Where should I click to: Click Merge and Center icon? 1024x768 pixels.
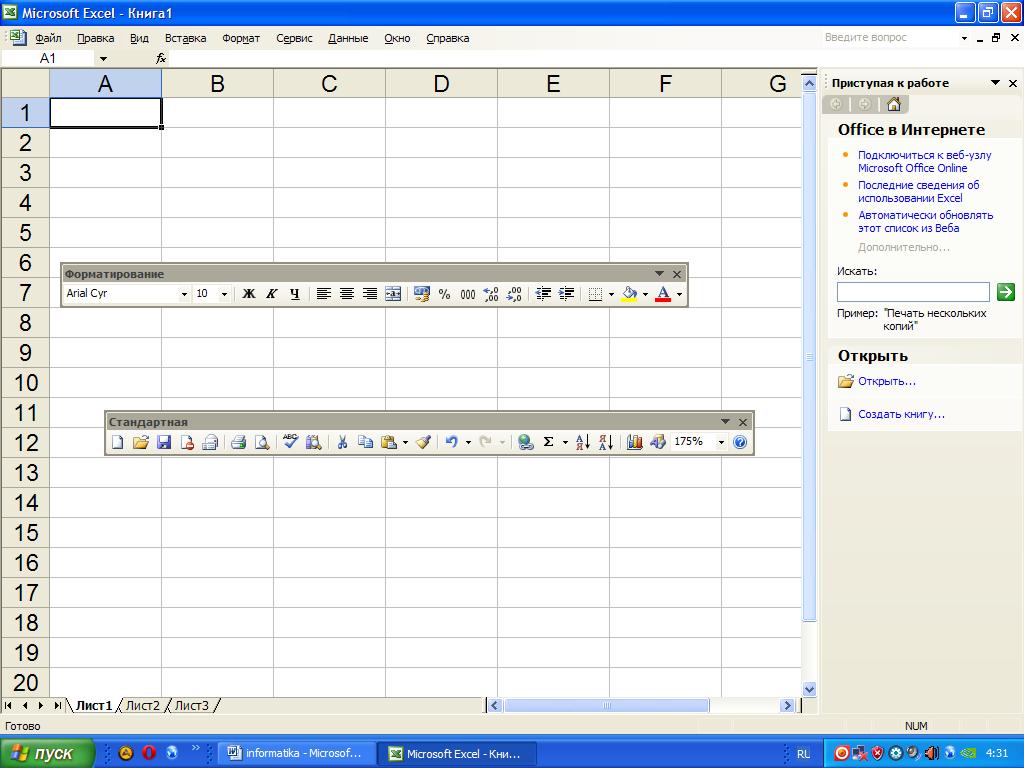tap(392, 294)
